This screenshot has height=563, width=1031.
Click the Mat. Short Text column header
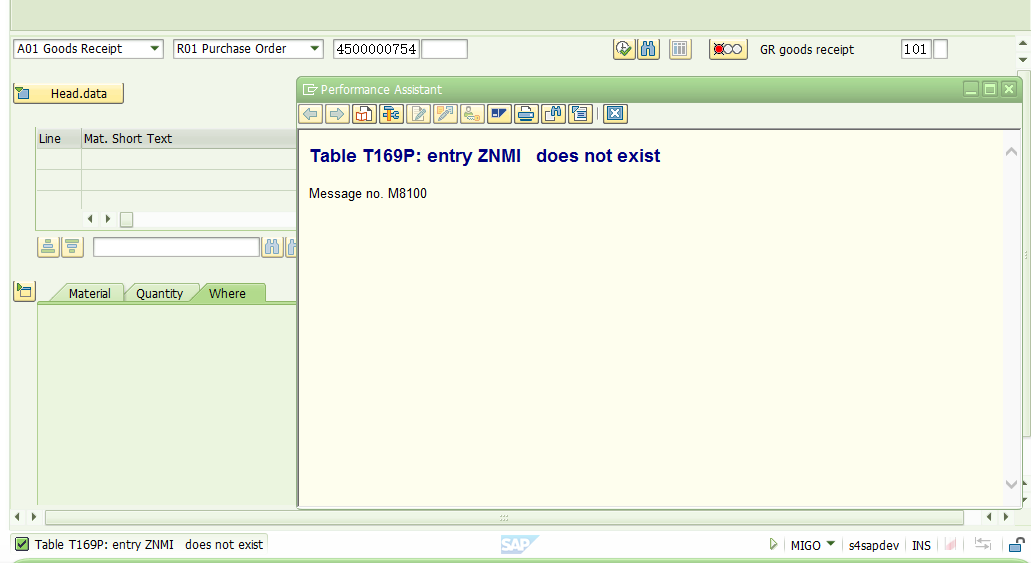point(128,139)
